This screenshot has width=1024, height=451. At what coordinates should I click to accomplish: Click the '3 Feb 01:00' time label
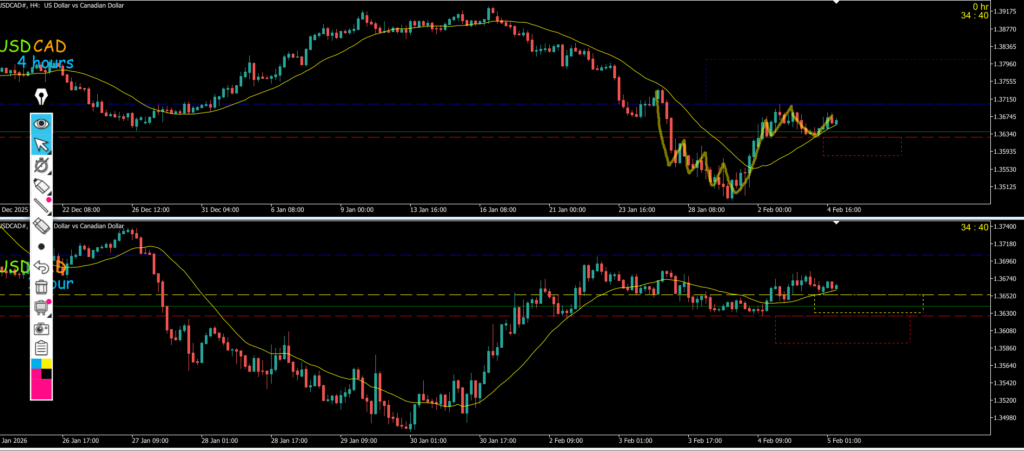(637, 440)
